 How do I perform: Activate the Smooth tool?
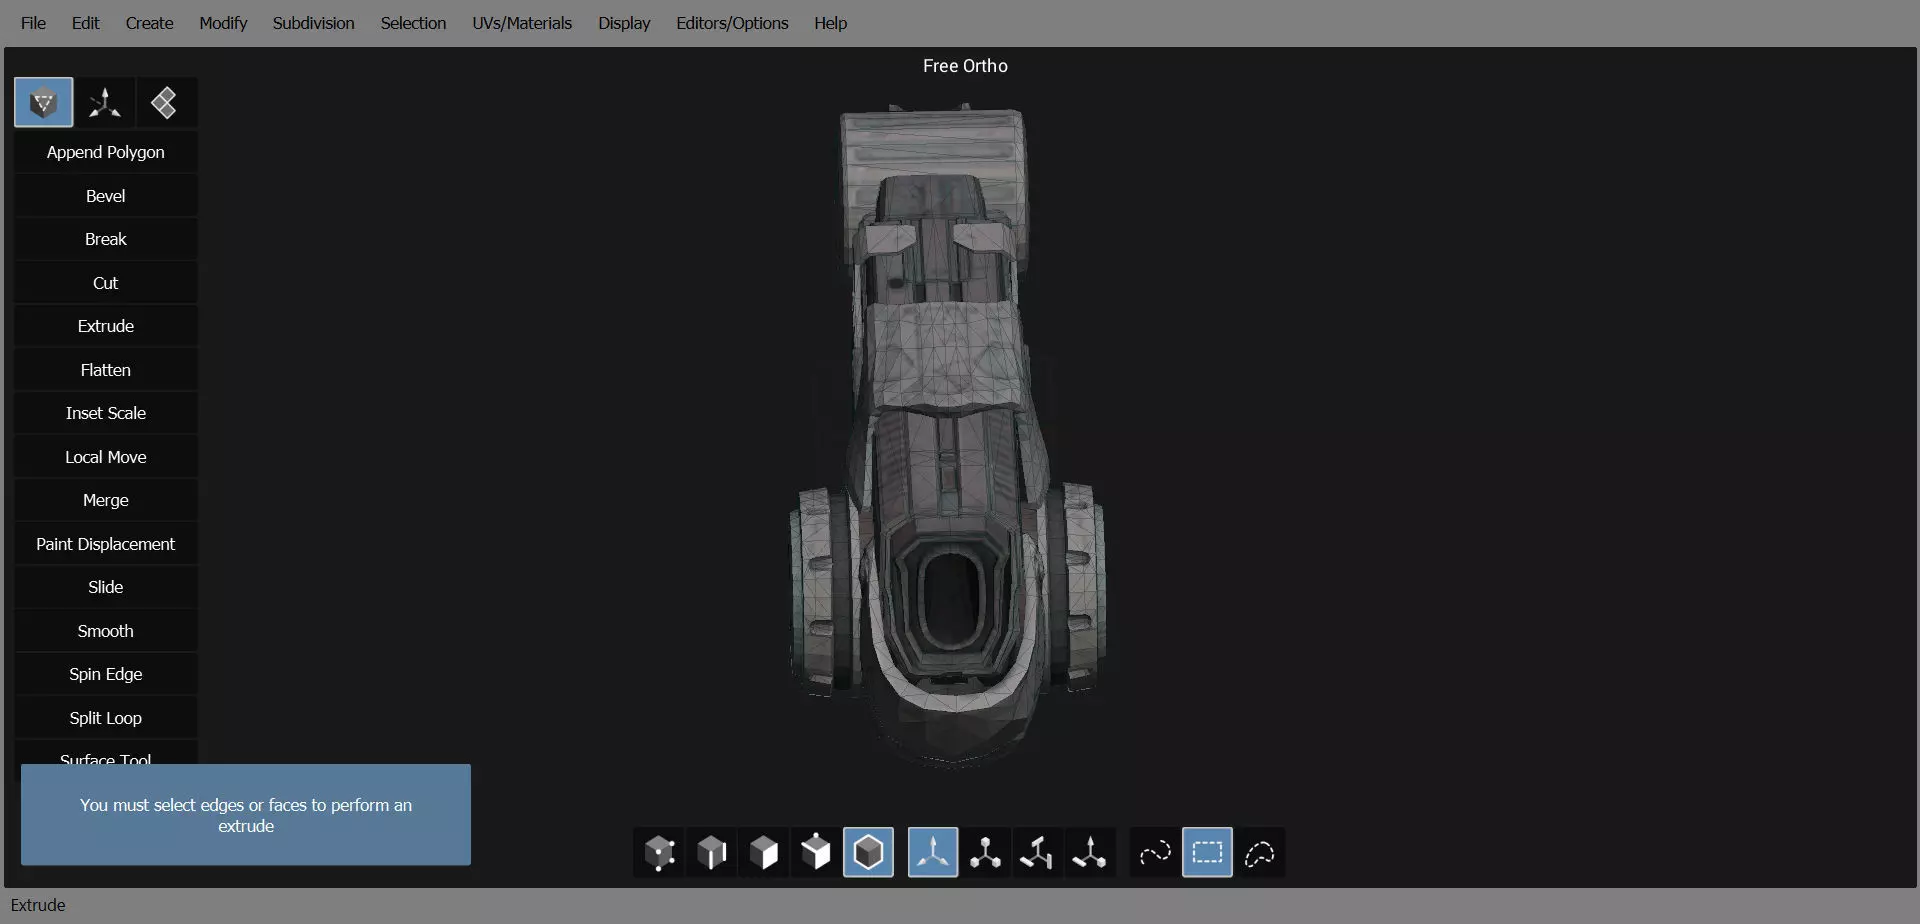coord(106,631)
